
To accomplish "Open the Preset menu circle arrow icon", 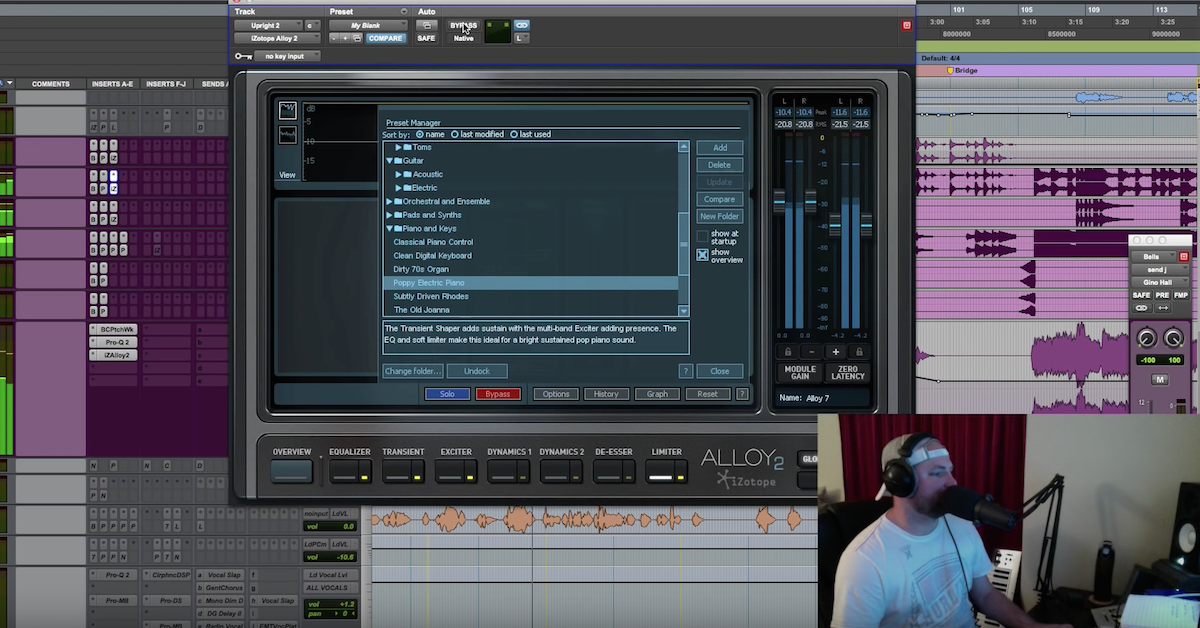I will tap(404, 12).
